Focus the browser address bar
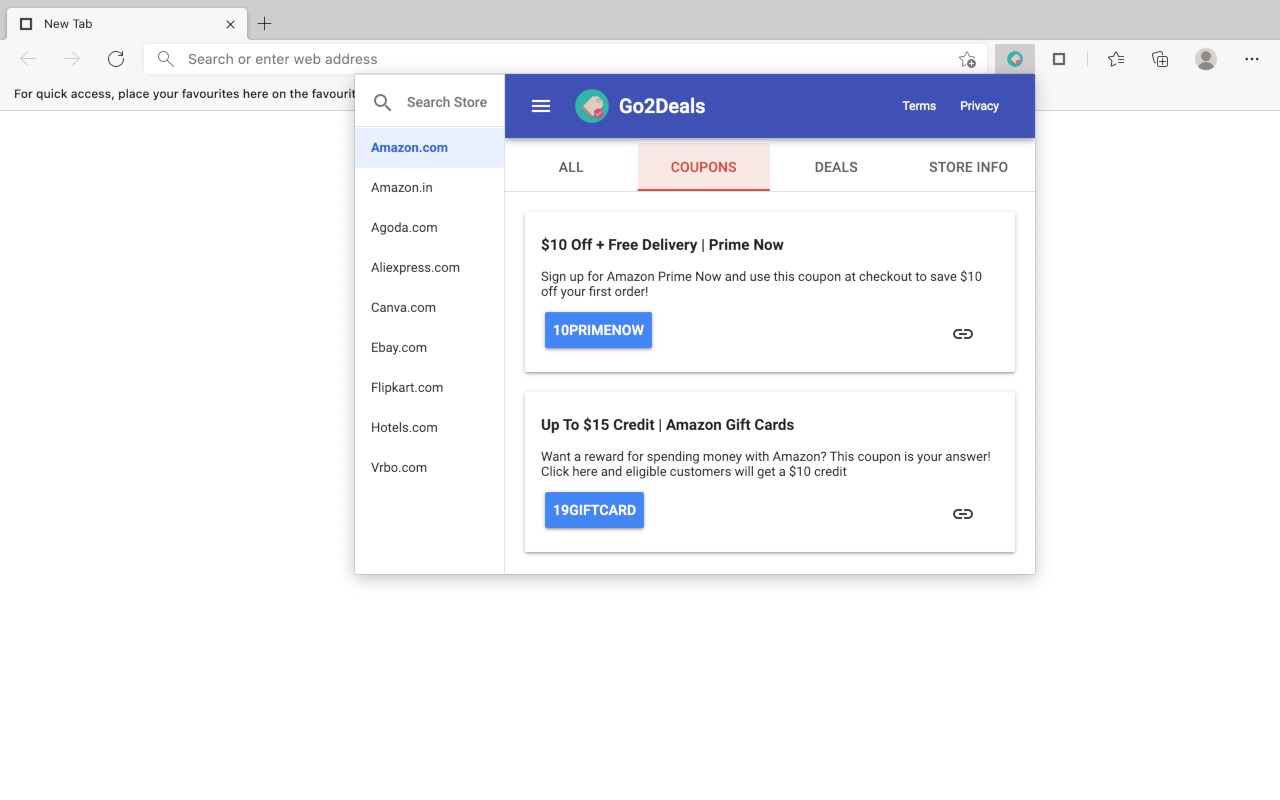Image resolution: width=1280 pixels, height=800 pixels. tap(565, 59)
